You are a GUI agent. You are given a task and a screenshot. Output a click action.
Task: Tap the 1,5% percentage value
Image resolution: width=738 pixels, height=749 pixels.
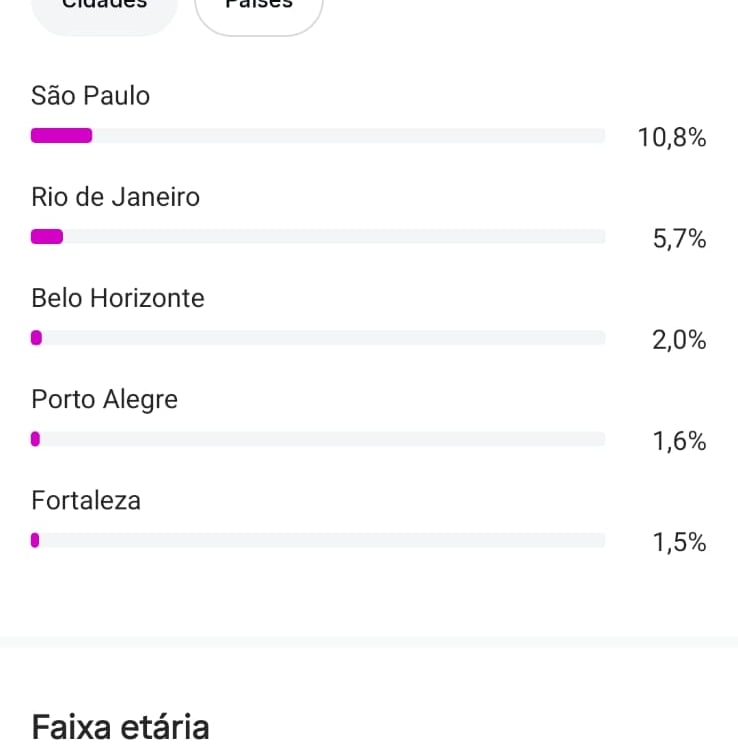[x=679, y=542]
